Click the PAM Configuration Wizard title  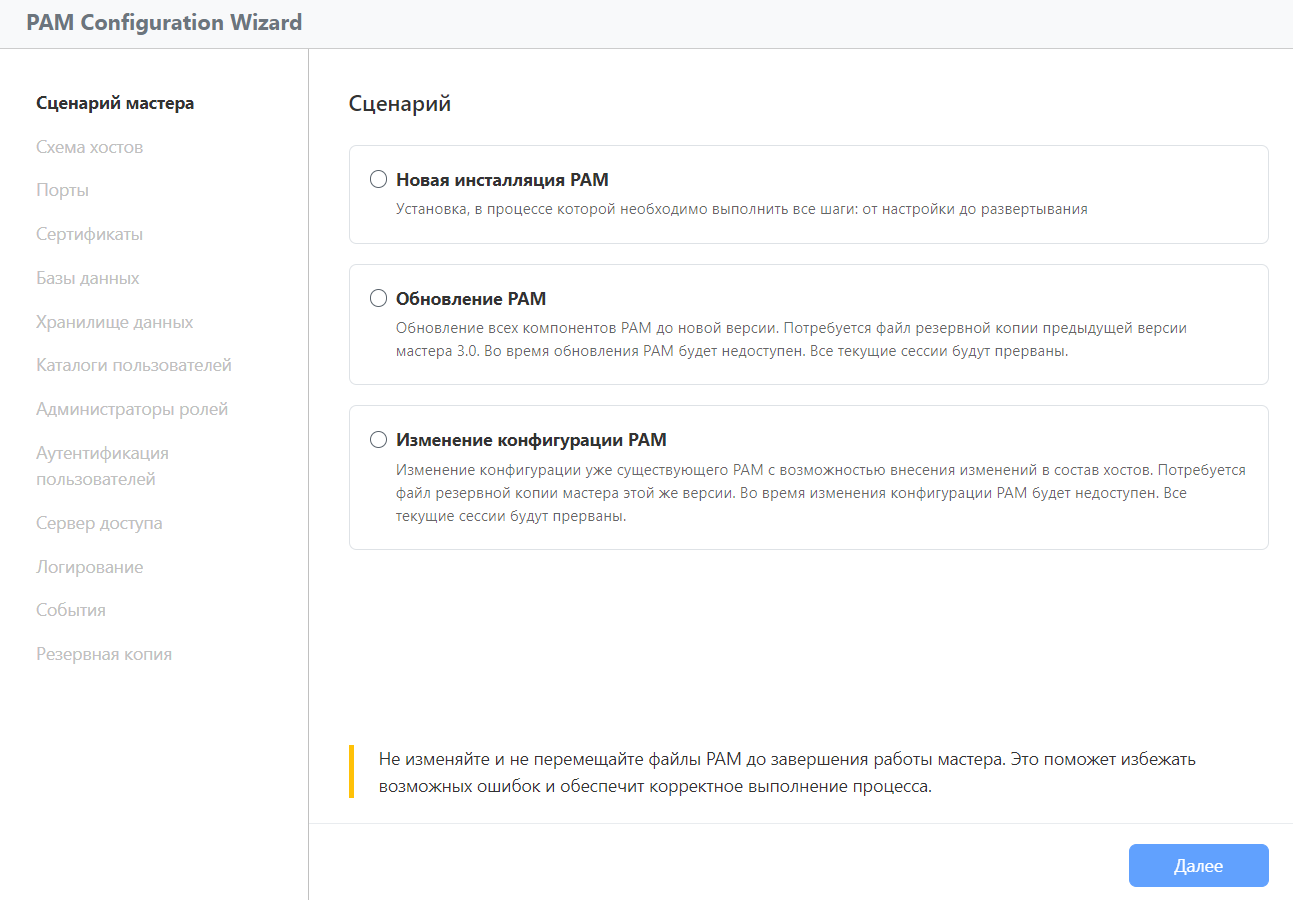tap(164, 22)
